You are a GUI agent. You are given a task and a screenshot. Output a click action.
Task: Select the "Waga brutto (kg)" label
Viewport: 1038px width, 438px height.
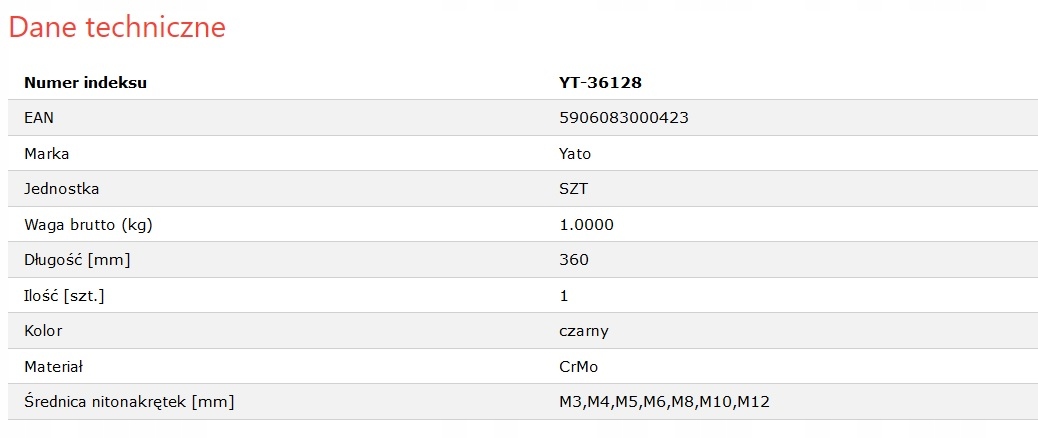88,225
